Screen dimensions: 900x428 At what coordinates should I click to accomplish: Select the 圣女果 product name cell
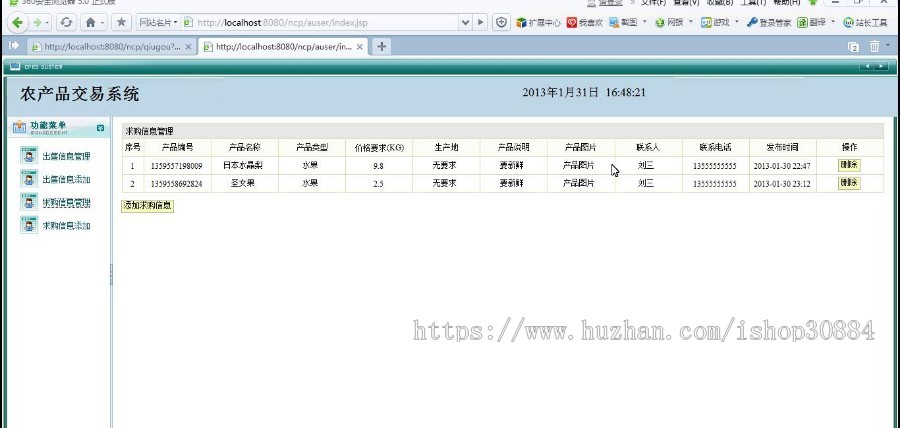click(243, 184)
